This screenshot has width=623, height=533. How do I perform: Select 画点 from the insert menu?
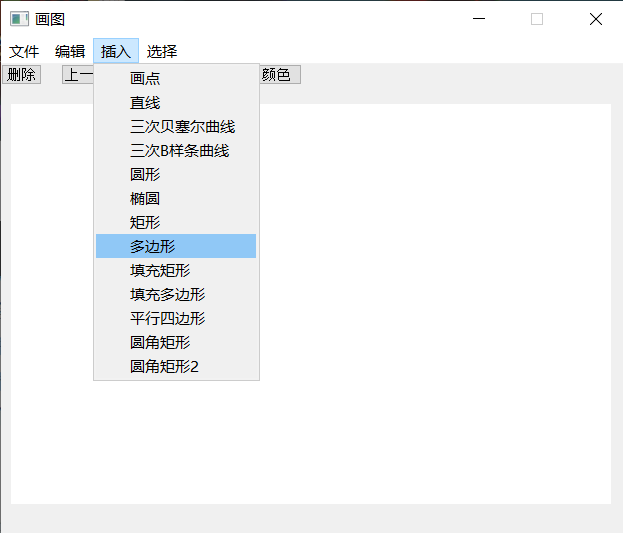tap(176, 78)
